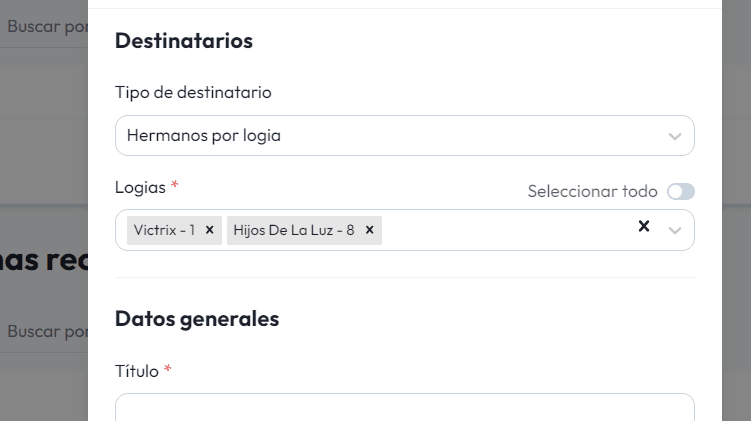
Task: Focus the Título text field
Action: pos(404,407)
